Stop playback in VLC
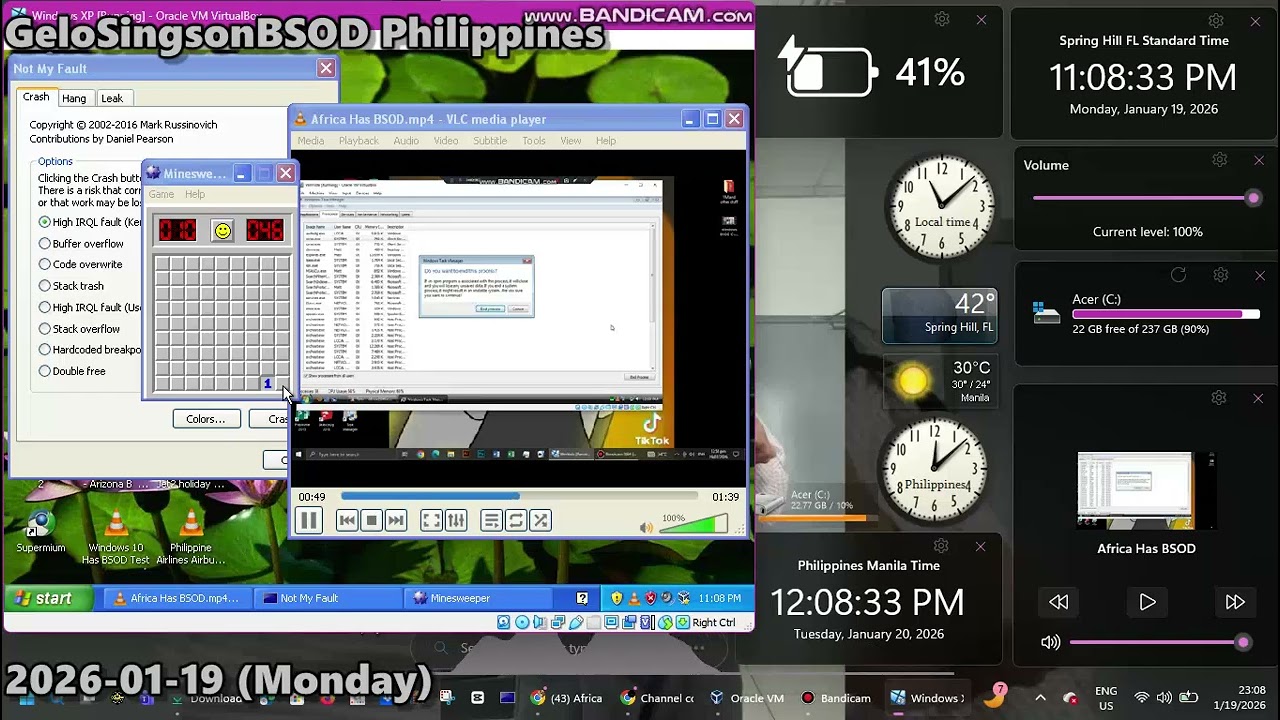 (x=371, y=520)
